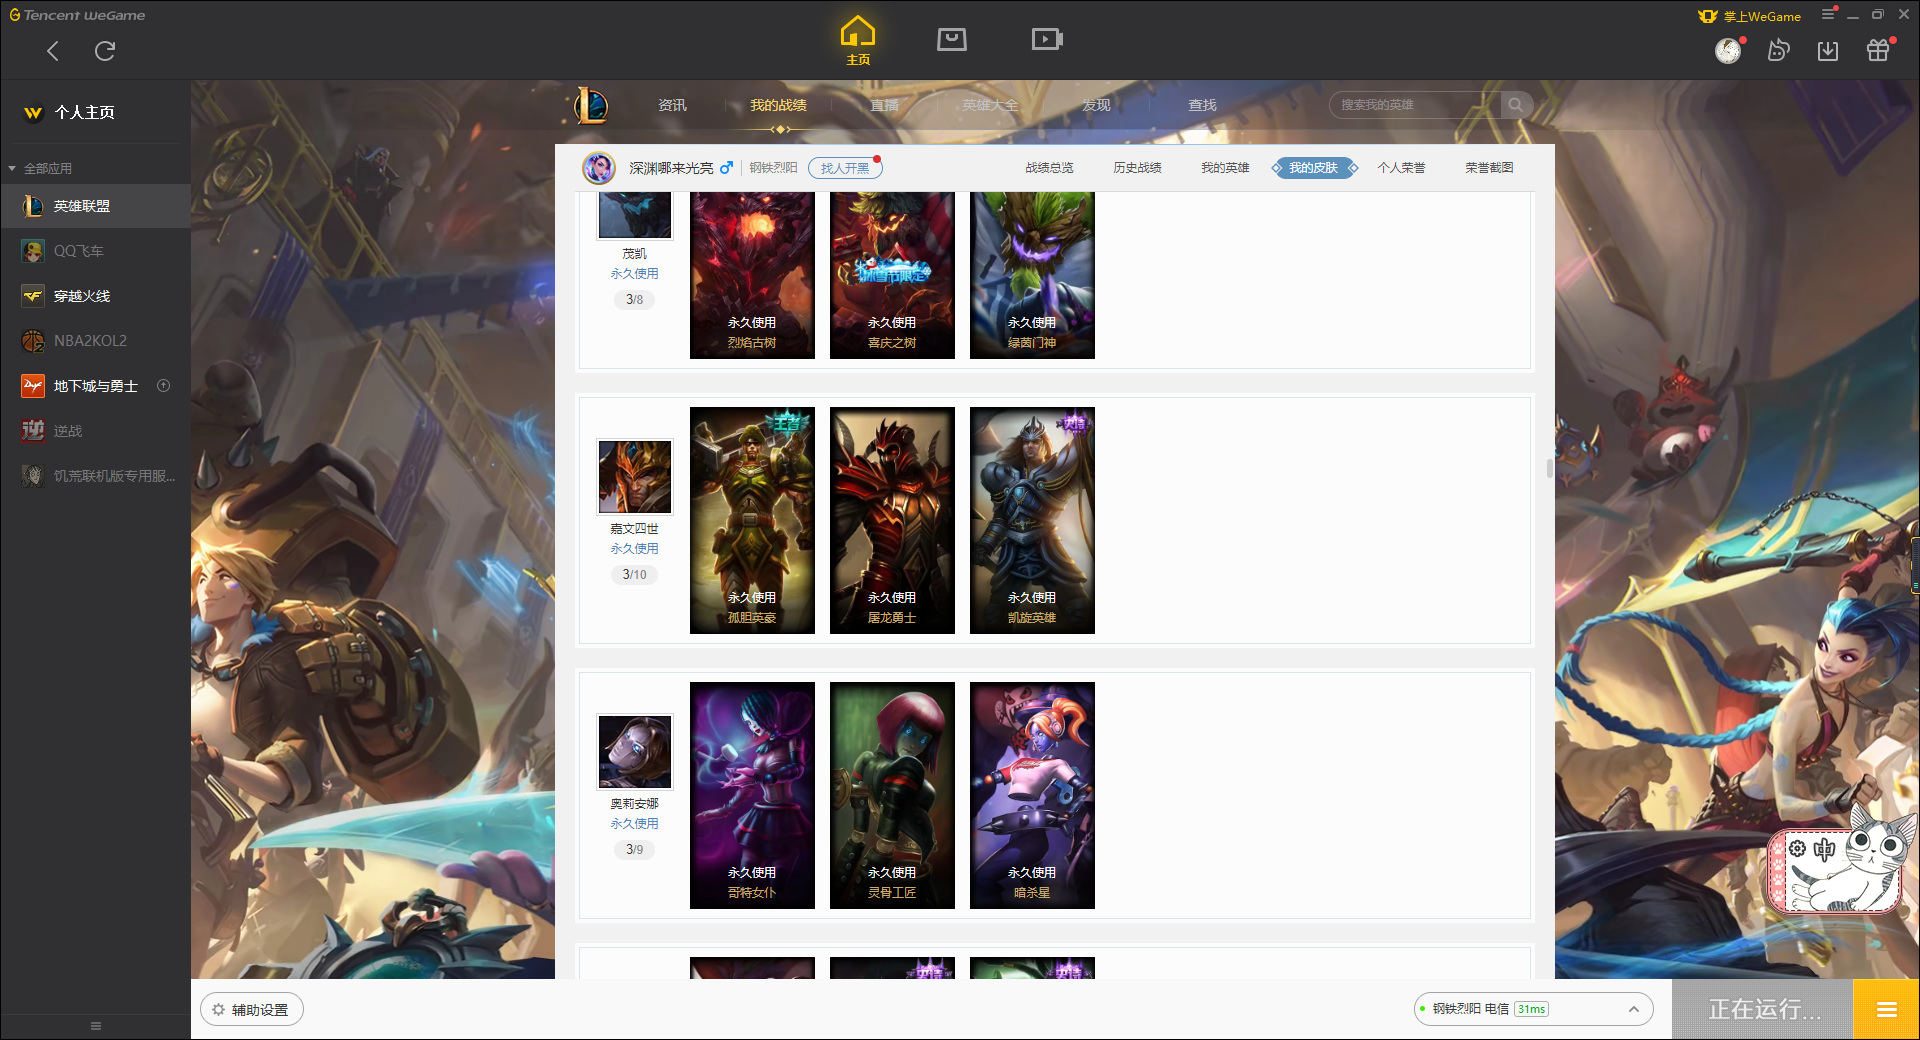
Task: Click the 找人开黑 button
Action: [x=845, y=168]
